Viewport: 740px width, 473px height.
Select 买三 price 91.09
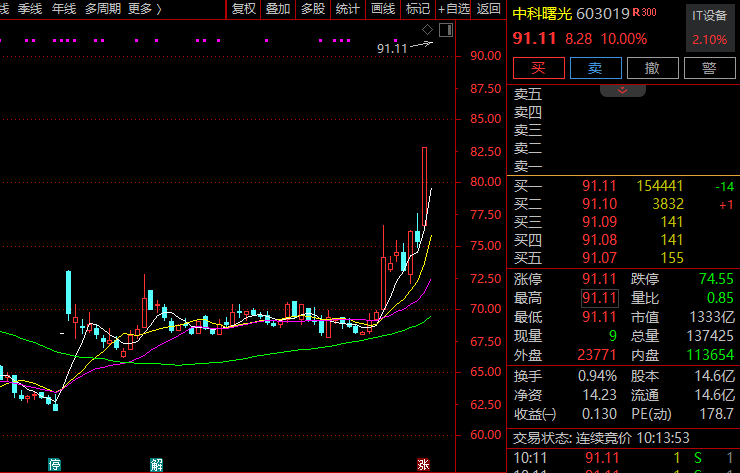[599, 222]
